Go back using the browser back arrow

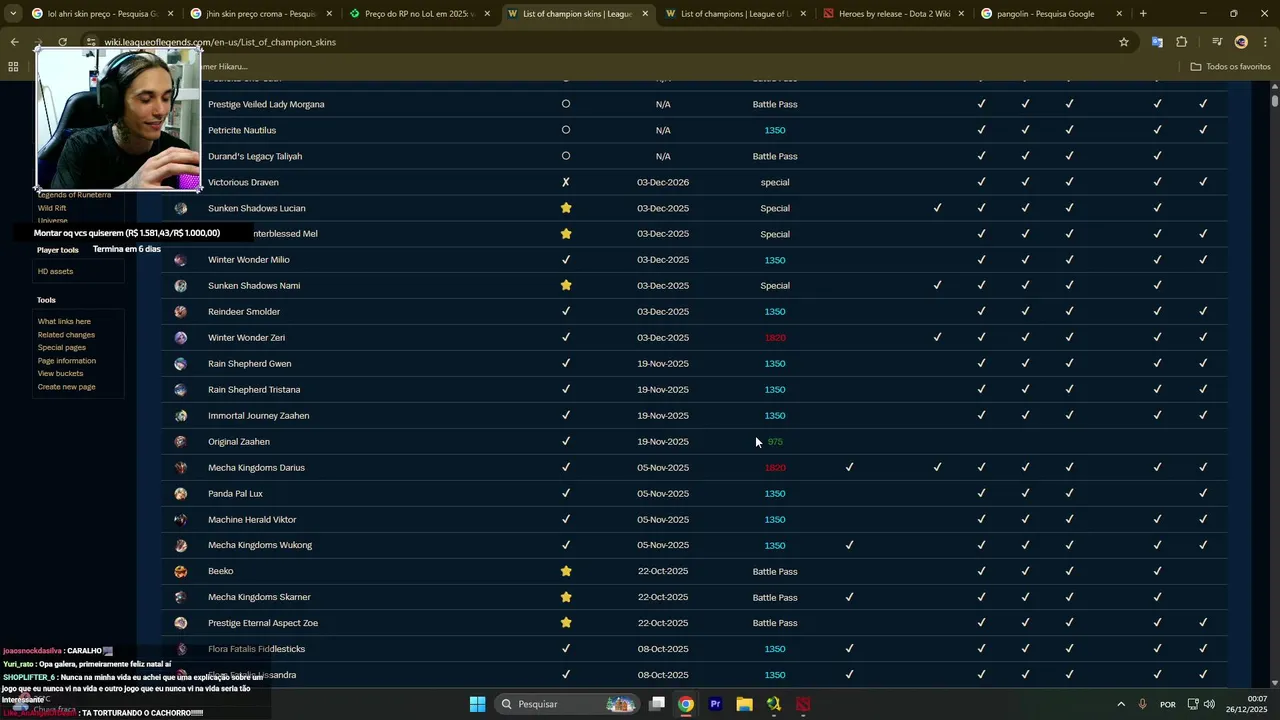[x=14, y=42]
